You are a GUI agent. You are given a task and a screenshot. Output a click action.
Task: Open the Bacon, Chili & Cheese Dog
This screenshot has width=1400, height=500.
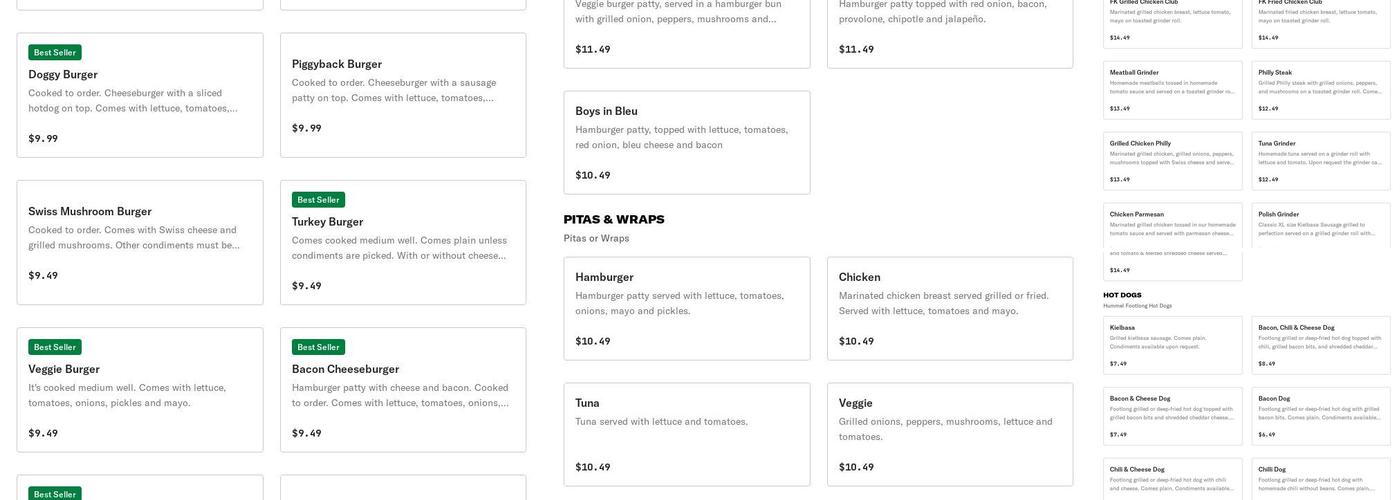coord(1321,345)
